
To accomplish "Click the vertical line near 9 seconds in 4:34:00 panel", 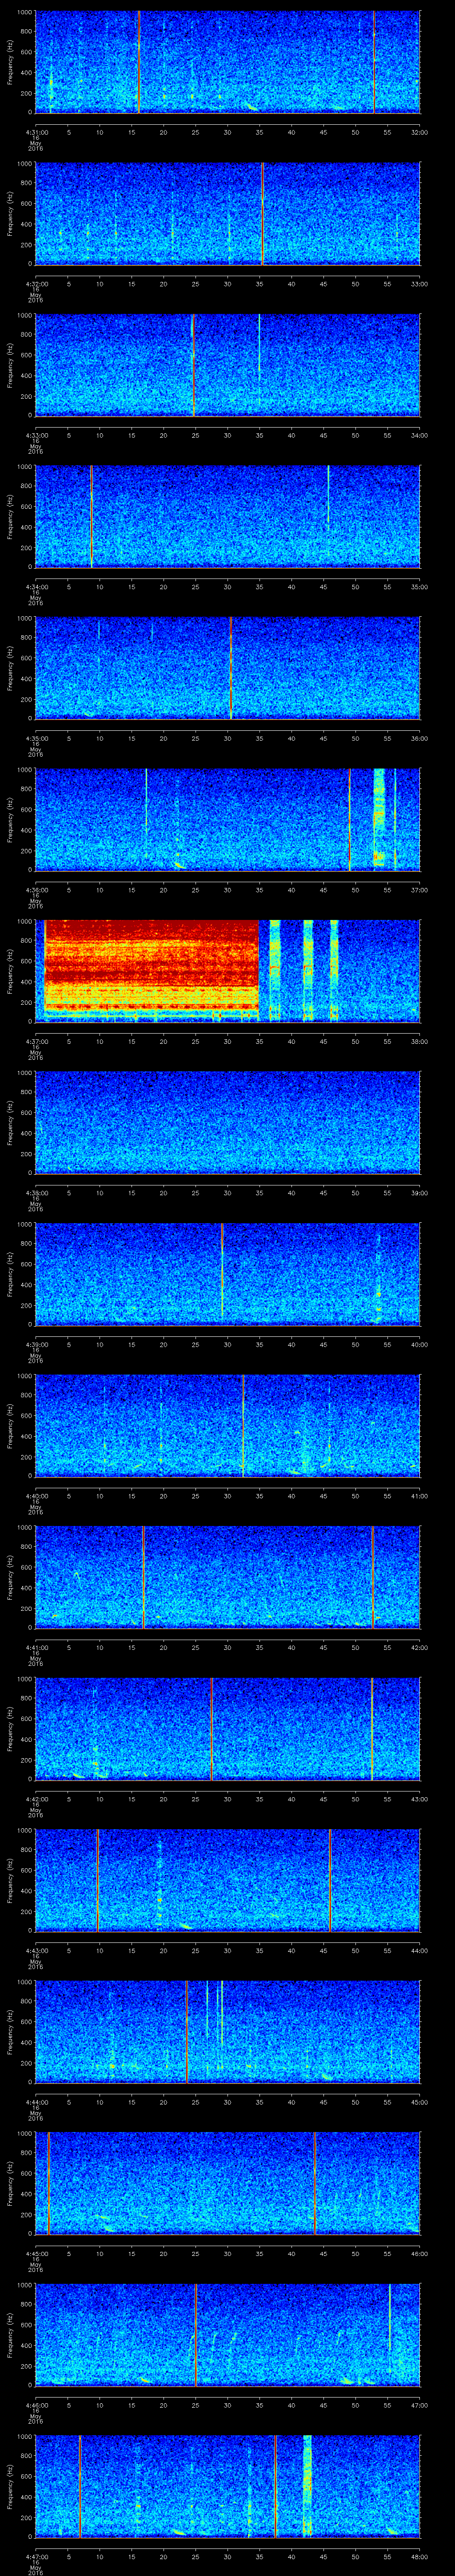I will pyautogui.click(x=91, y=517).
